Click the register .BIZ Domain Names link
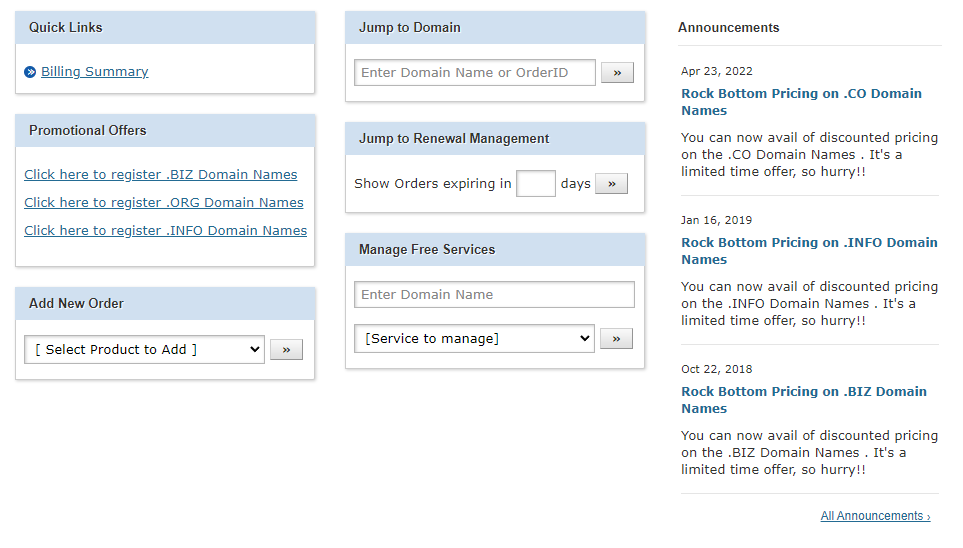 point(161,175)
